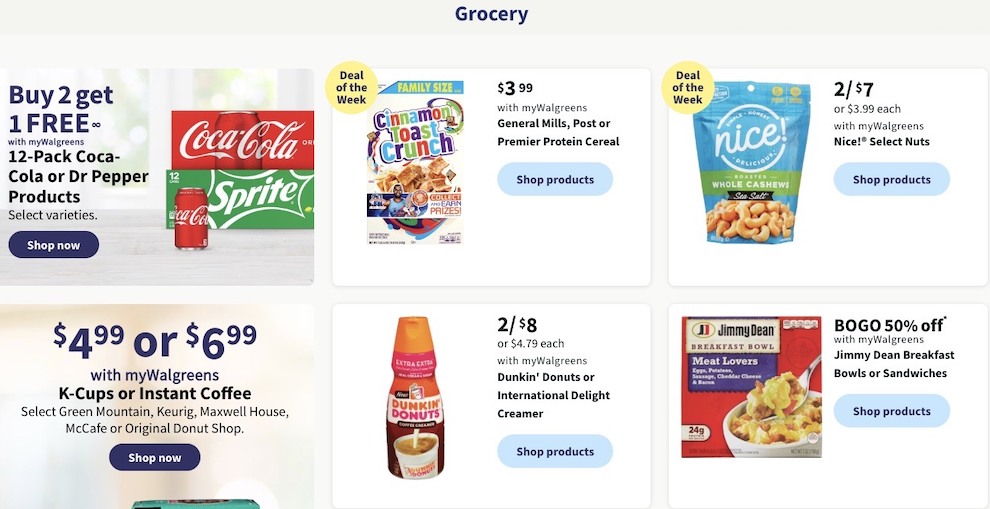Click the Coca-Cola 12-pack image

click(242, 140)
